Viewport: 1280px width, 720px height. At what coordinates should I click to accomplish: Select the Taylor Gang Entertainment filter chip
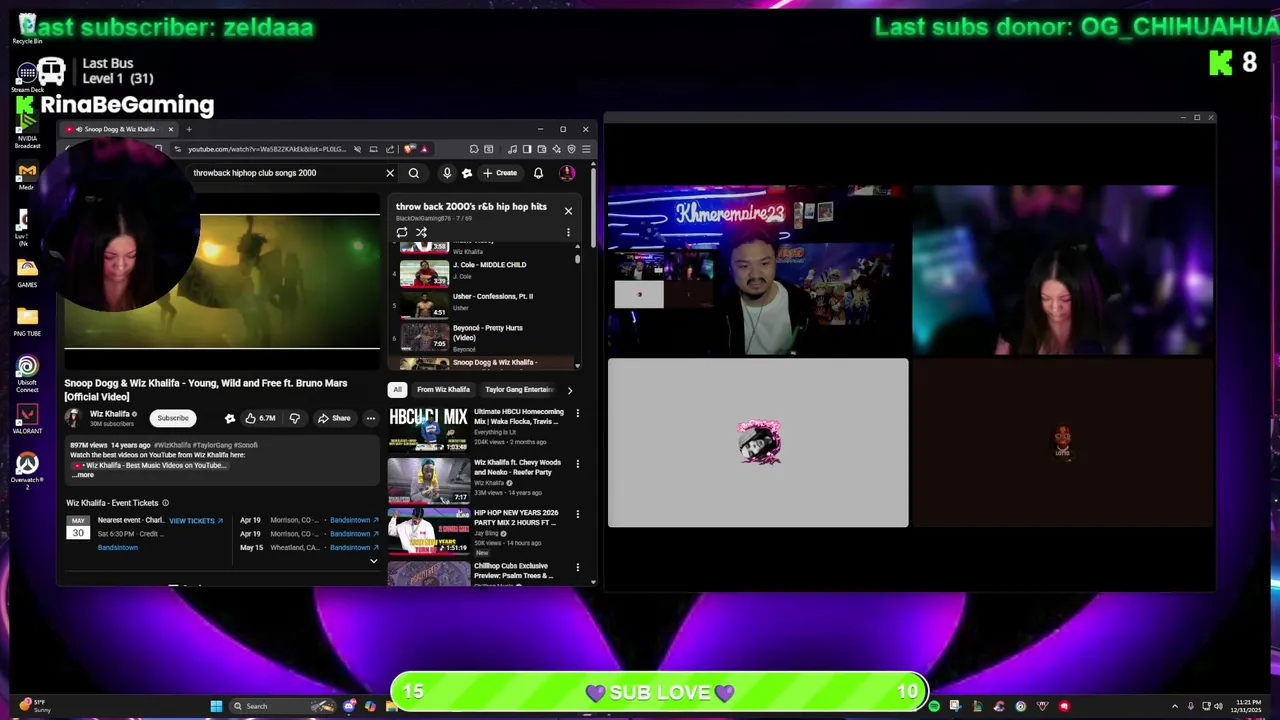tap(518, 390)
